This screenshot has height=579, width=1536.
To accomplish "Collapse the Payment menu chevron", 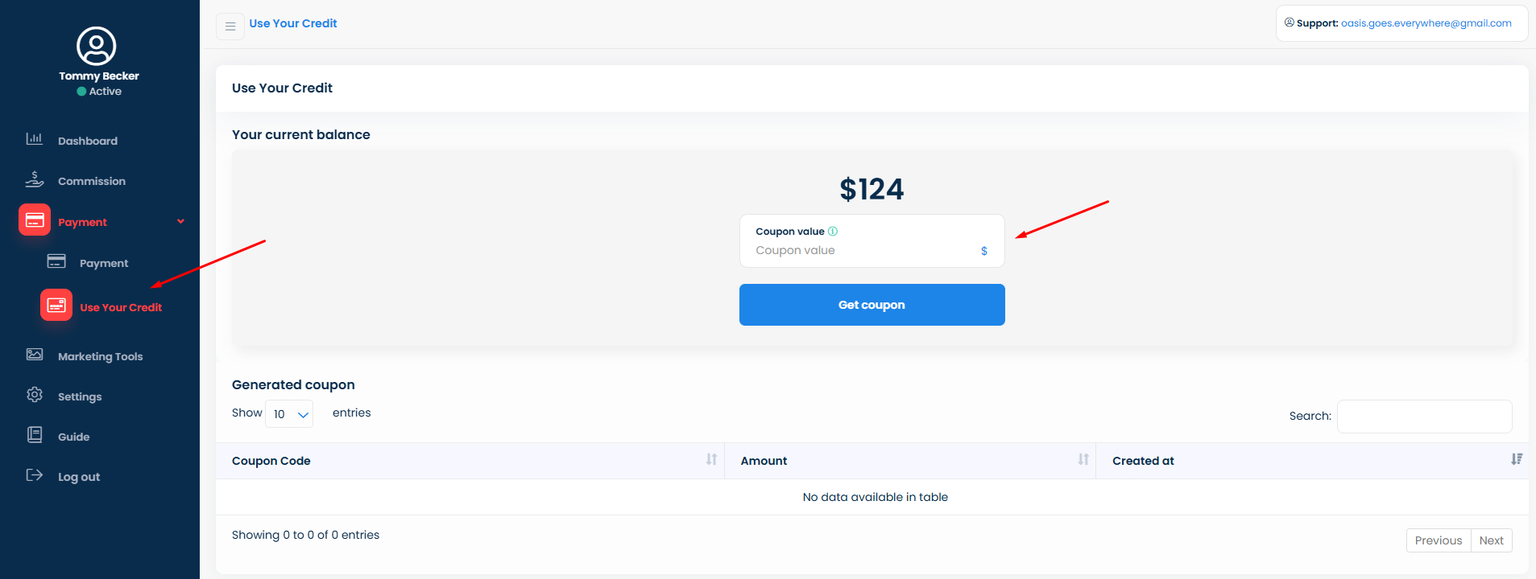I will (181, 221).
